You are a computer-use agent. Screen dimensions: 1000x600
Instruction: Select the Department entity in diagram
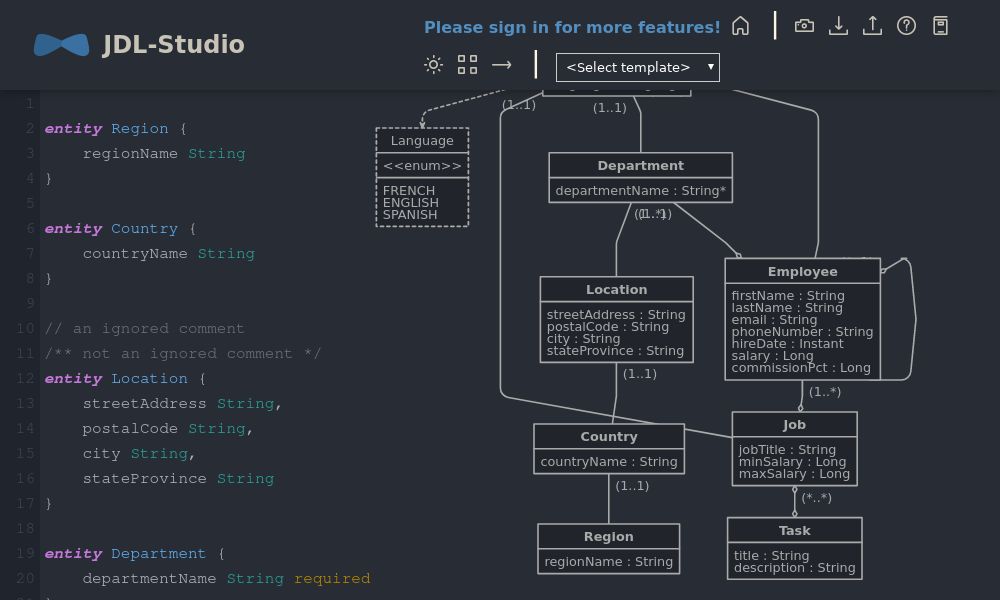click(640, 165)
